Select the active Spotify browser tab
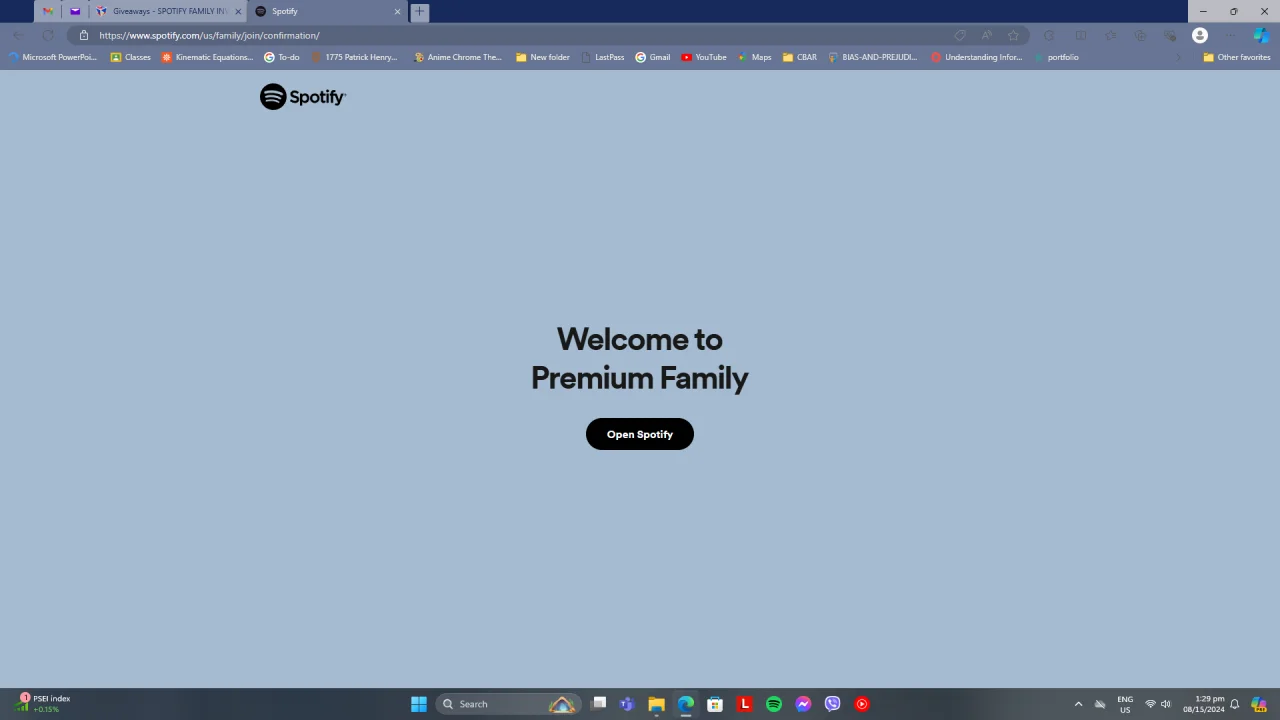This screenshot has width=1280, height=720. (327, 11)
